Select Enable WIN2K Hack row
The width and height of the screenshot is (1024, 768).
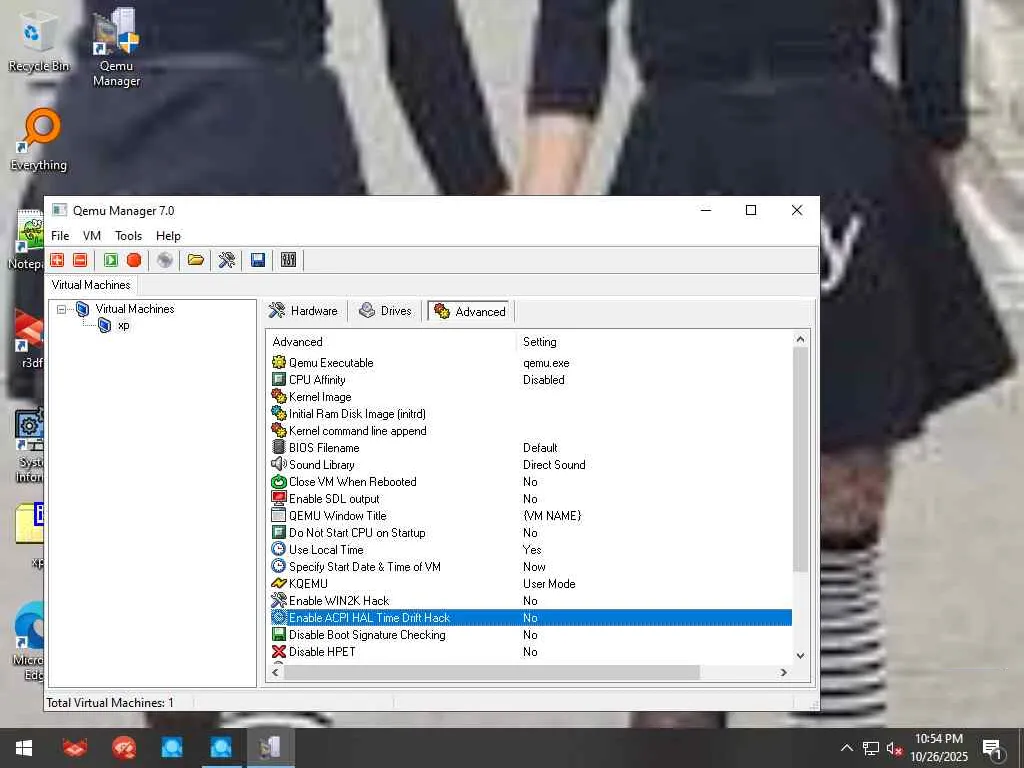click(x=531, y=600)
